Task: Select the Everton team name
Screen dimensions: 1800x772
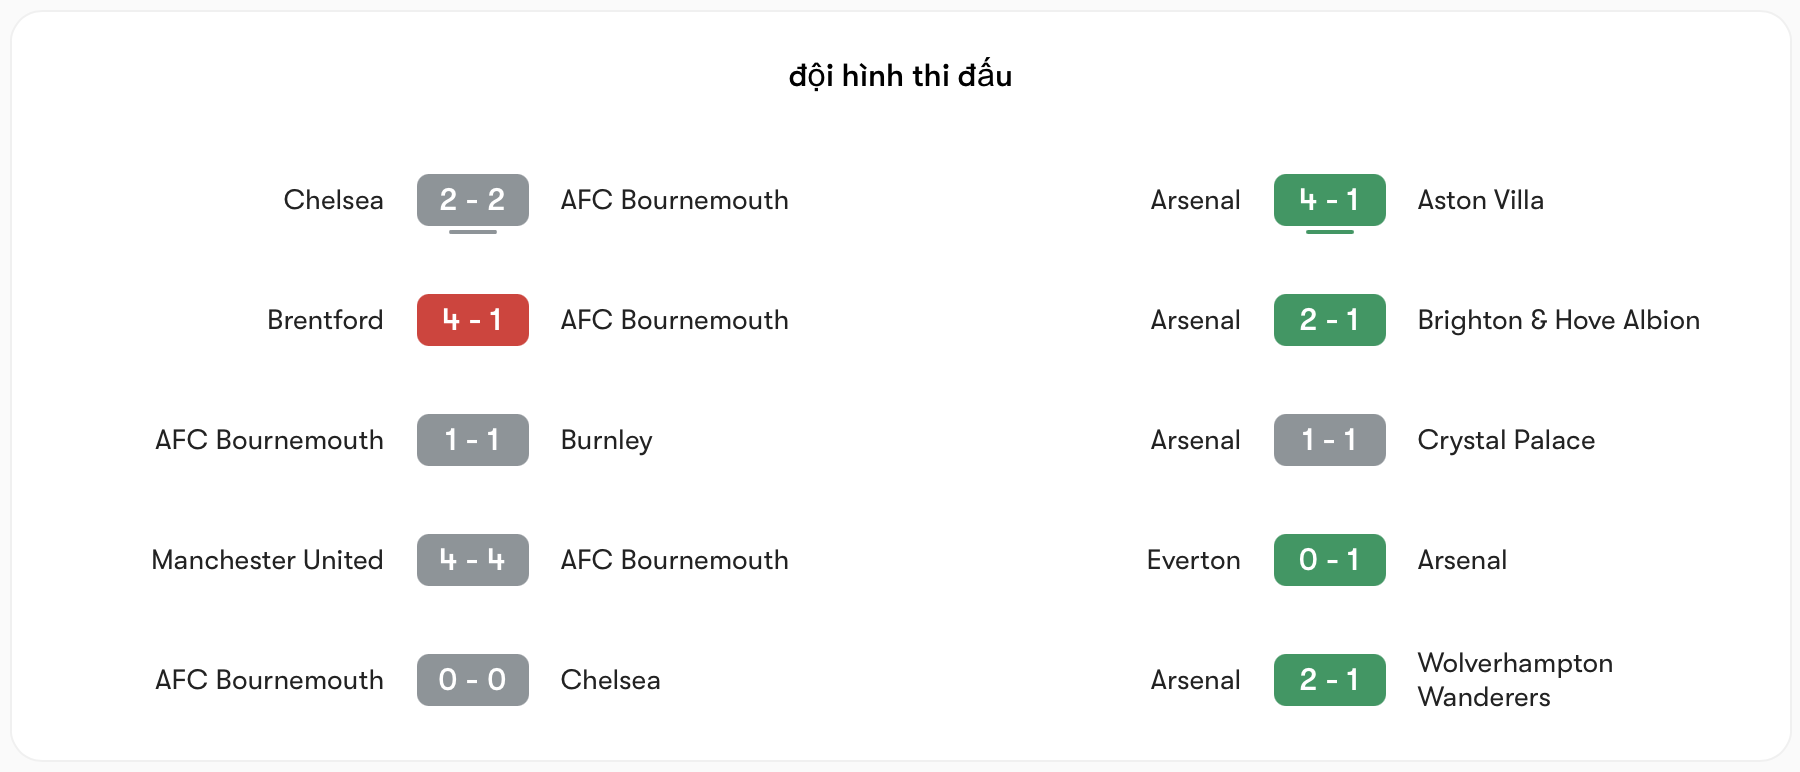Action: (1194, 560)
